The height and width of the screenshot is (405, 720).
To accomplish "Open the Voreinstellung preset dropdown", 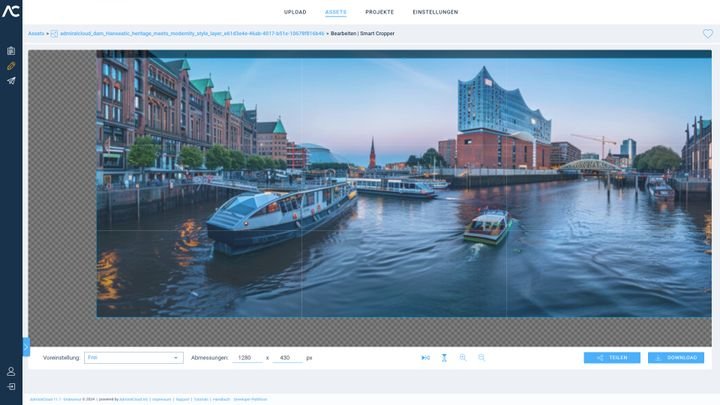I will (134, 358).
